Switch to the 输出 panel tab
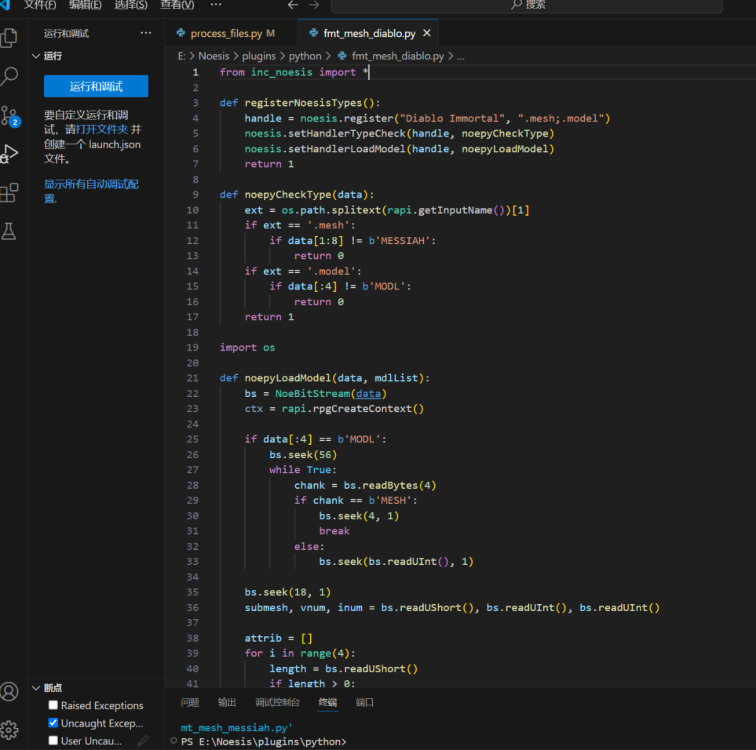 227,703
